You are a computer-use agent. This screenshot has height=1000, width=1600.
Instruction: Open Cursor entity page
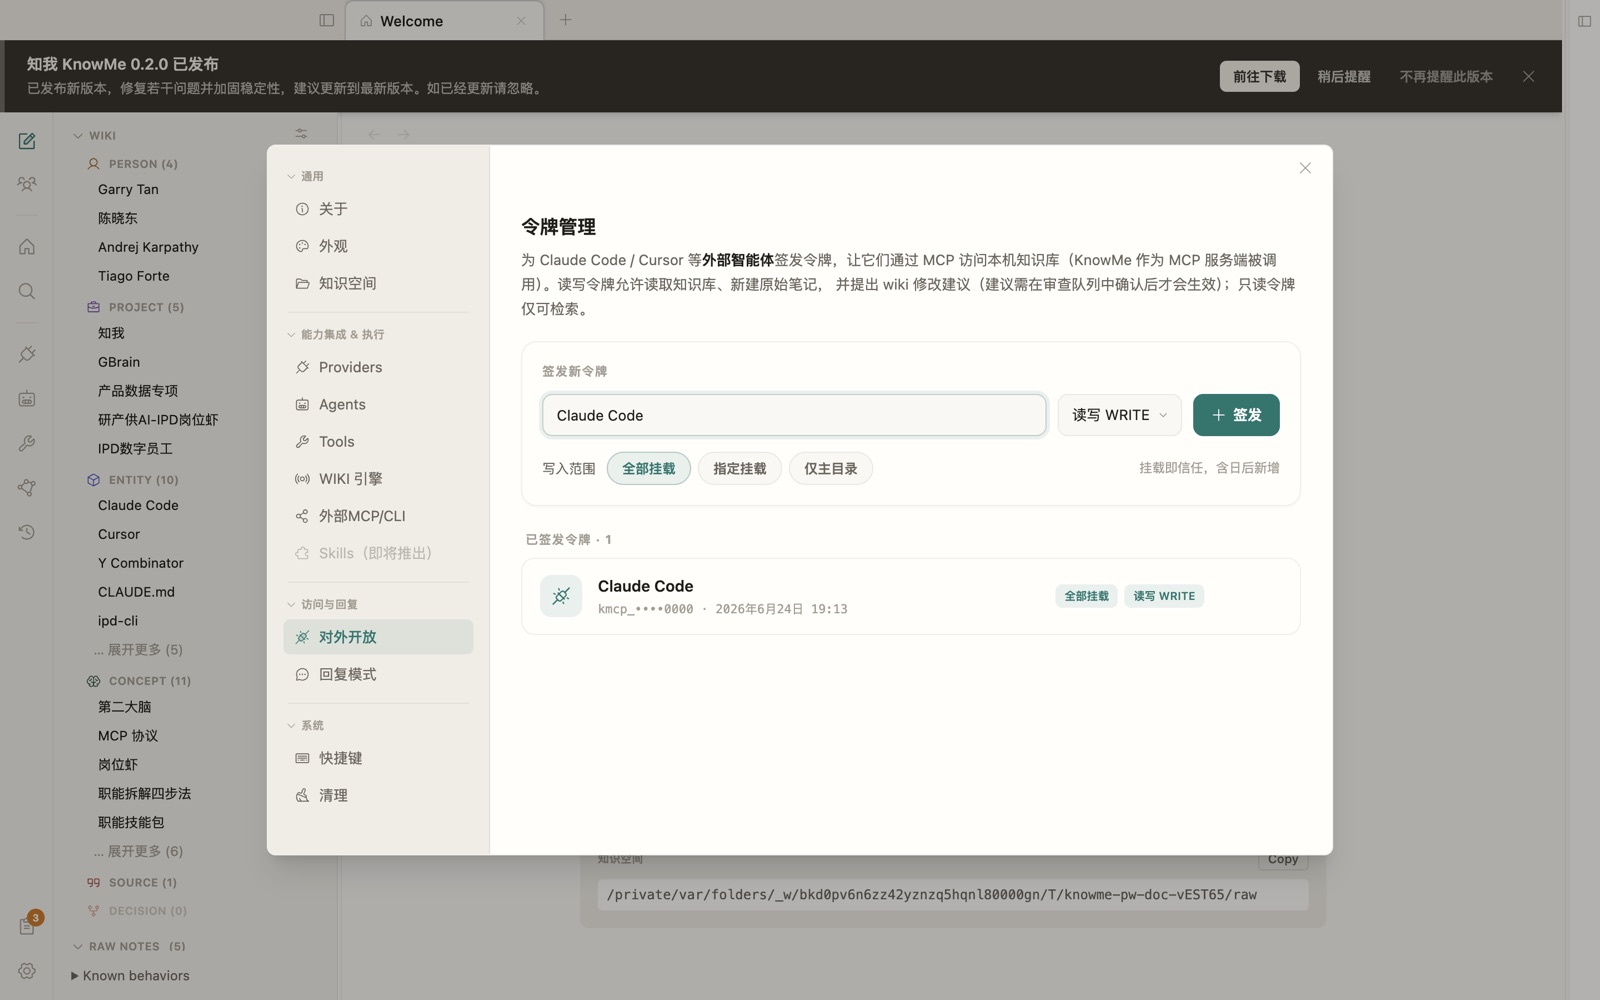coord(119,534)
